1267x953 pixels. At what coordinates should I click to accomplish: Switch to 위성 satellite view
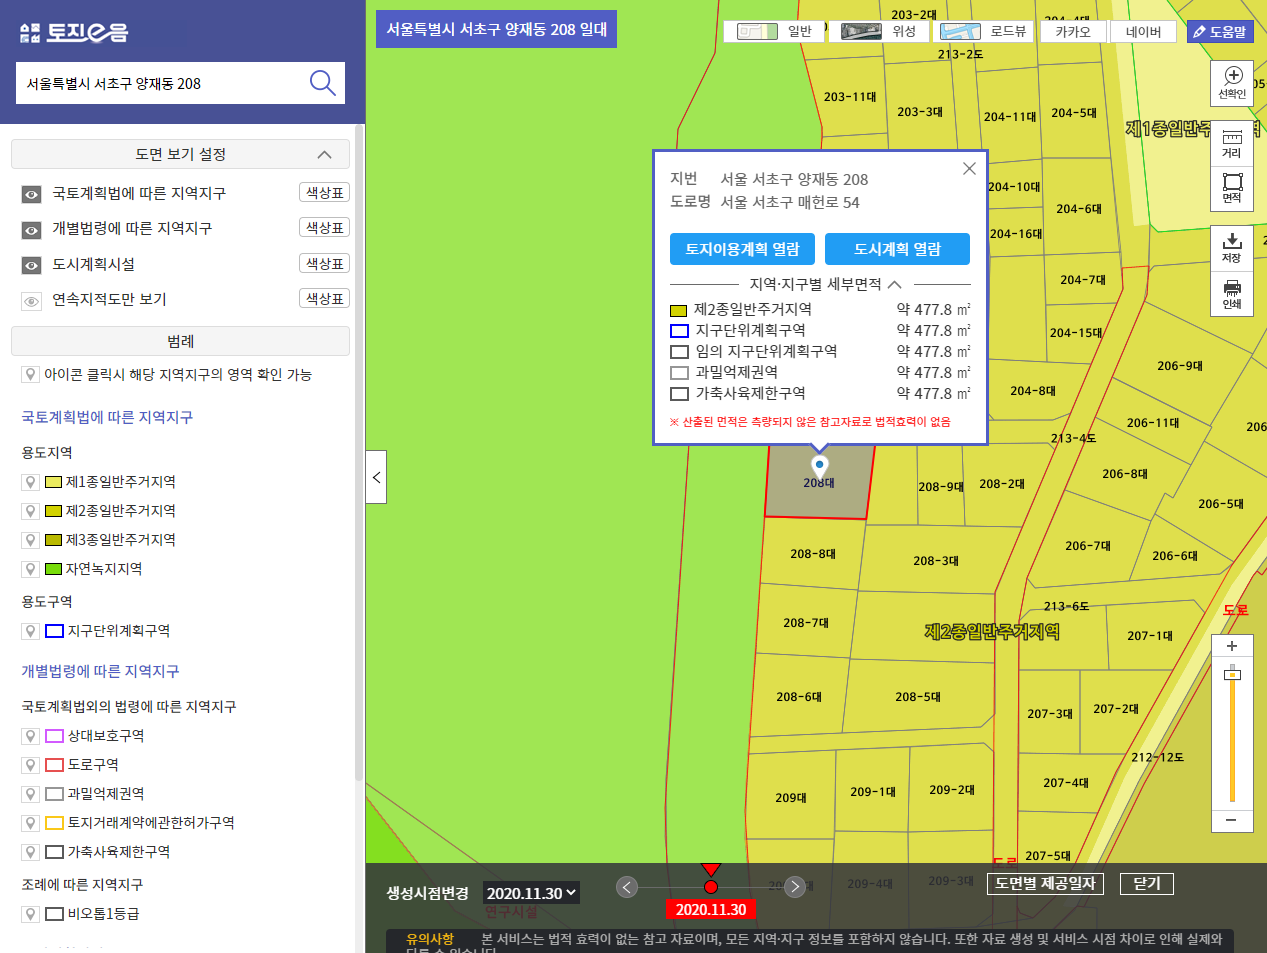(x=879, y=31)
